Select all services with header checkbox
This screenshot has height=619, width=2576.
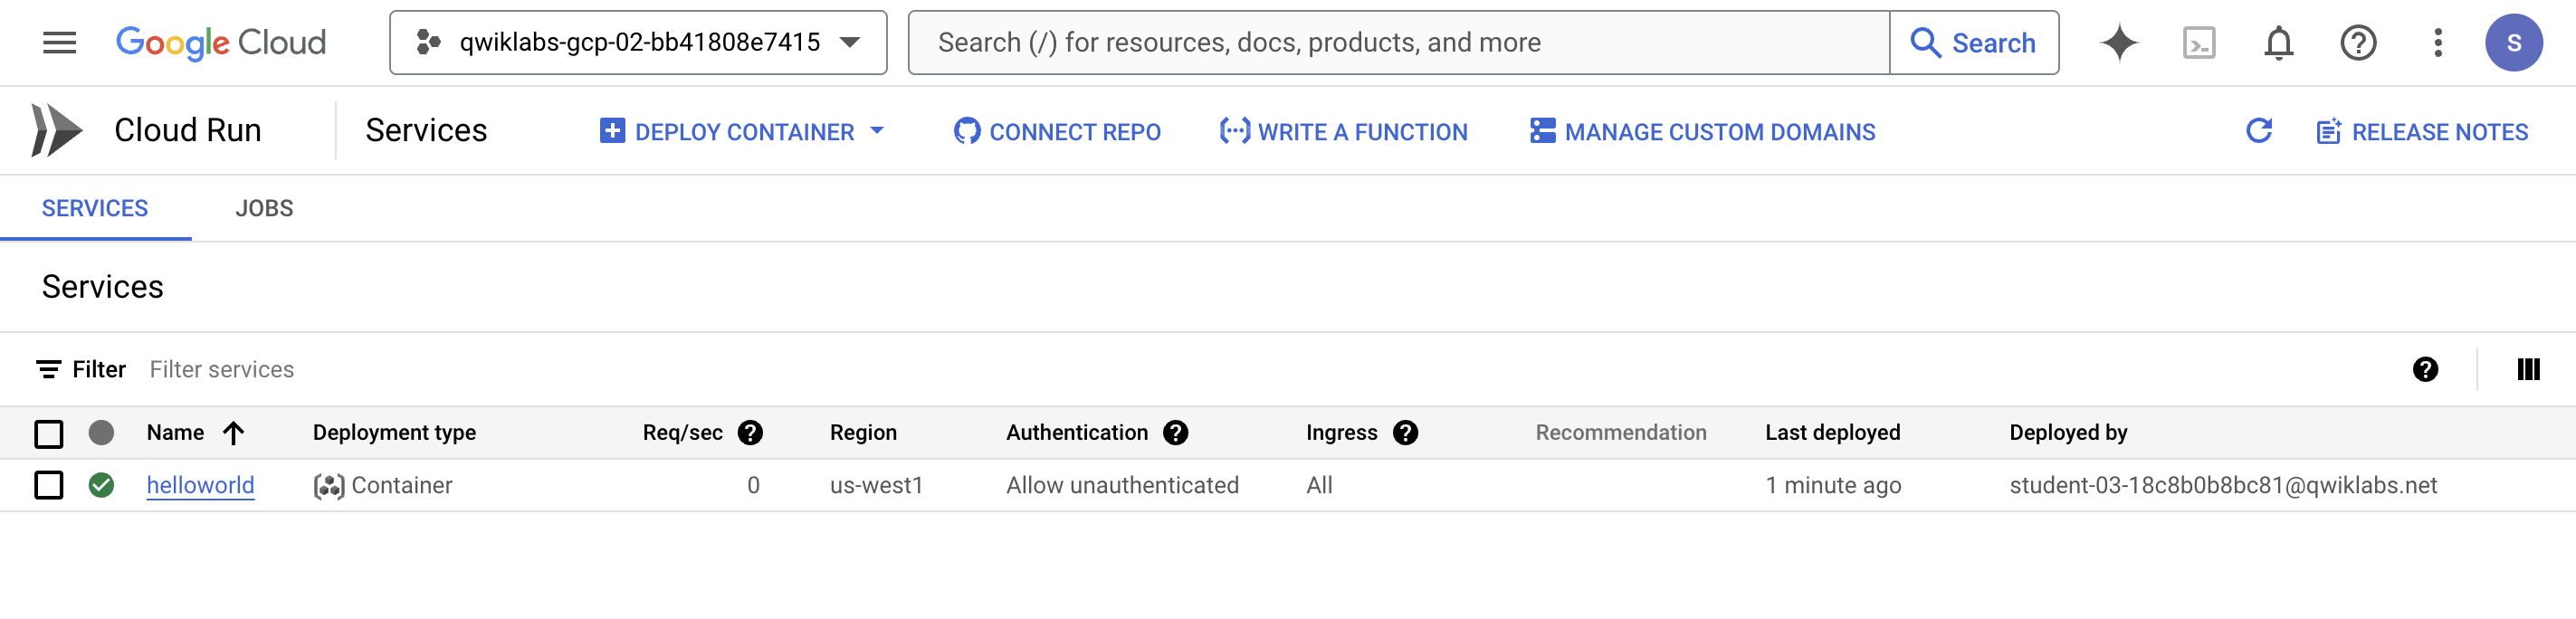[49, 433]
